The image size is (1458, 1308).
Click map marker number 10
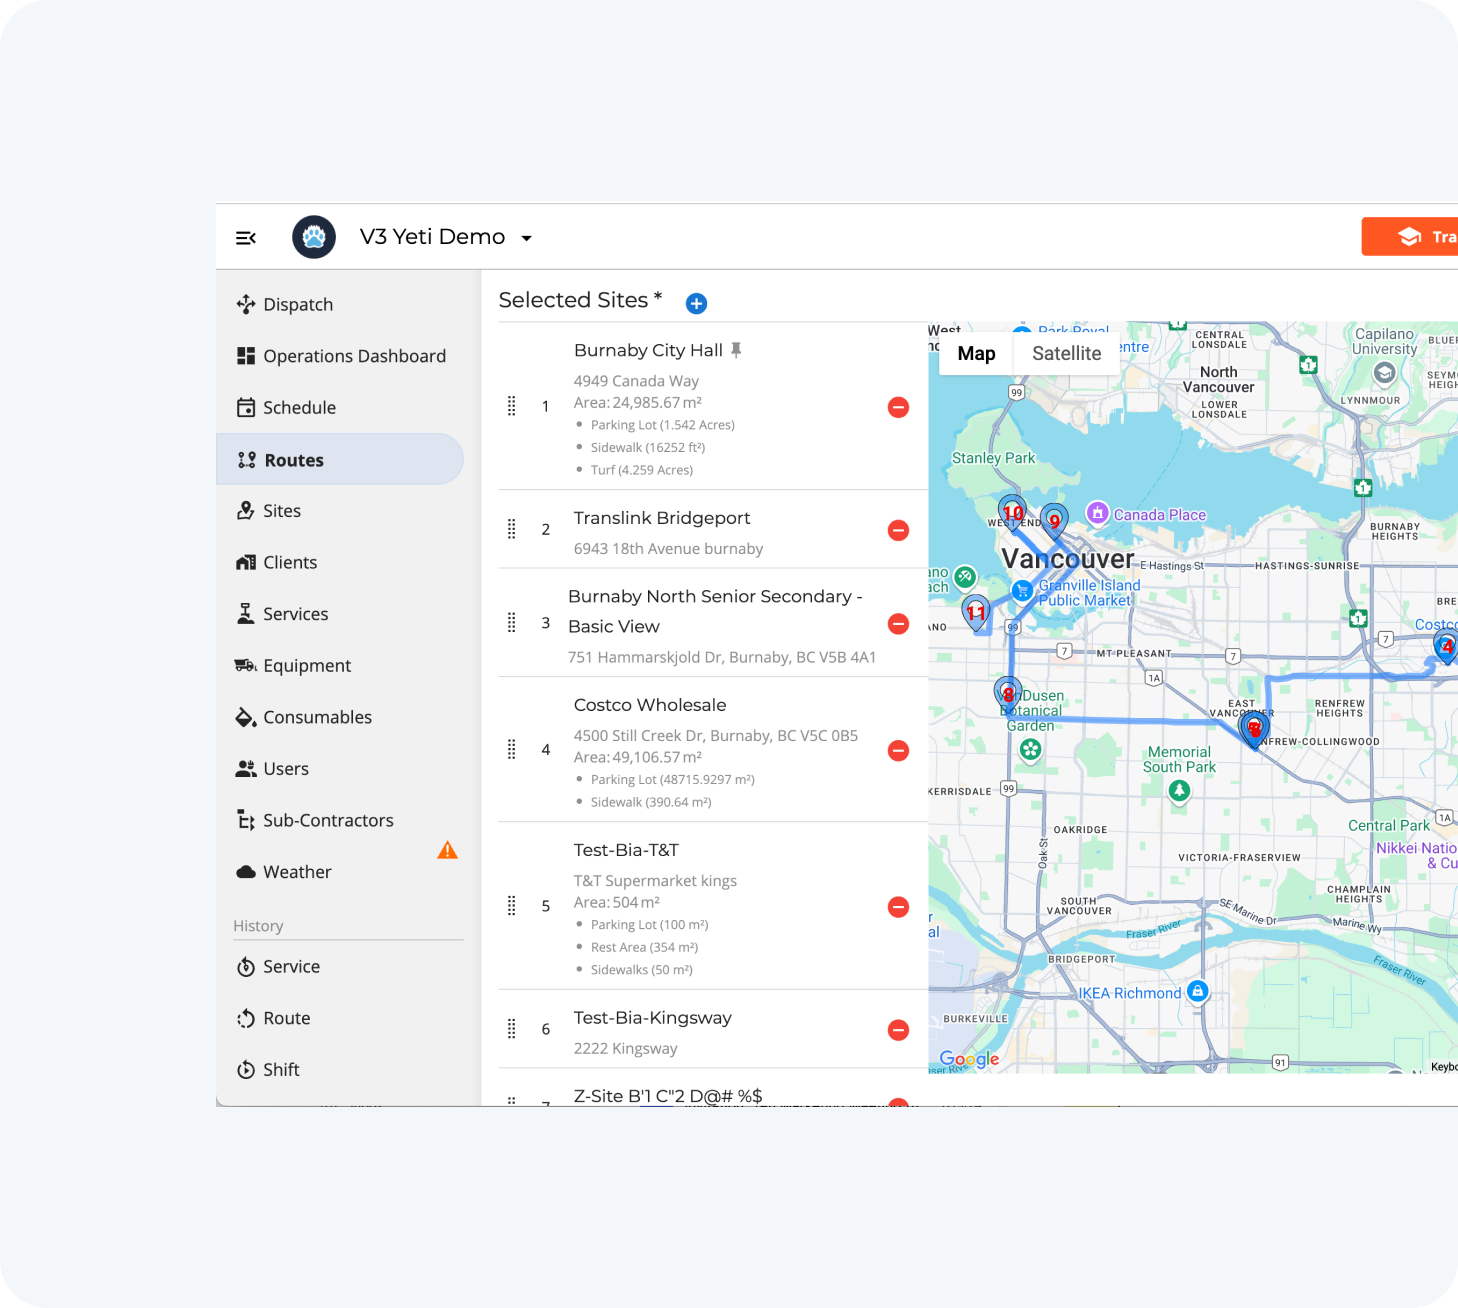pos(1013,512)
